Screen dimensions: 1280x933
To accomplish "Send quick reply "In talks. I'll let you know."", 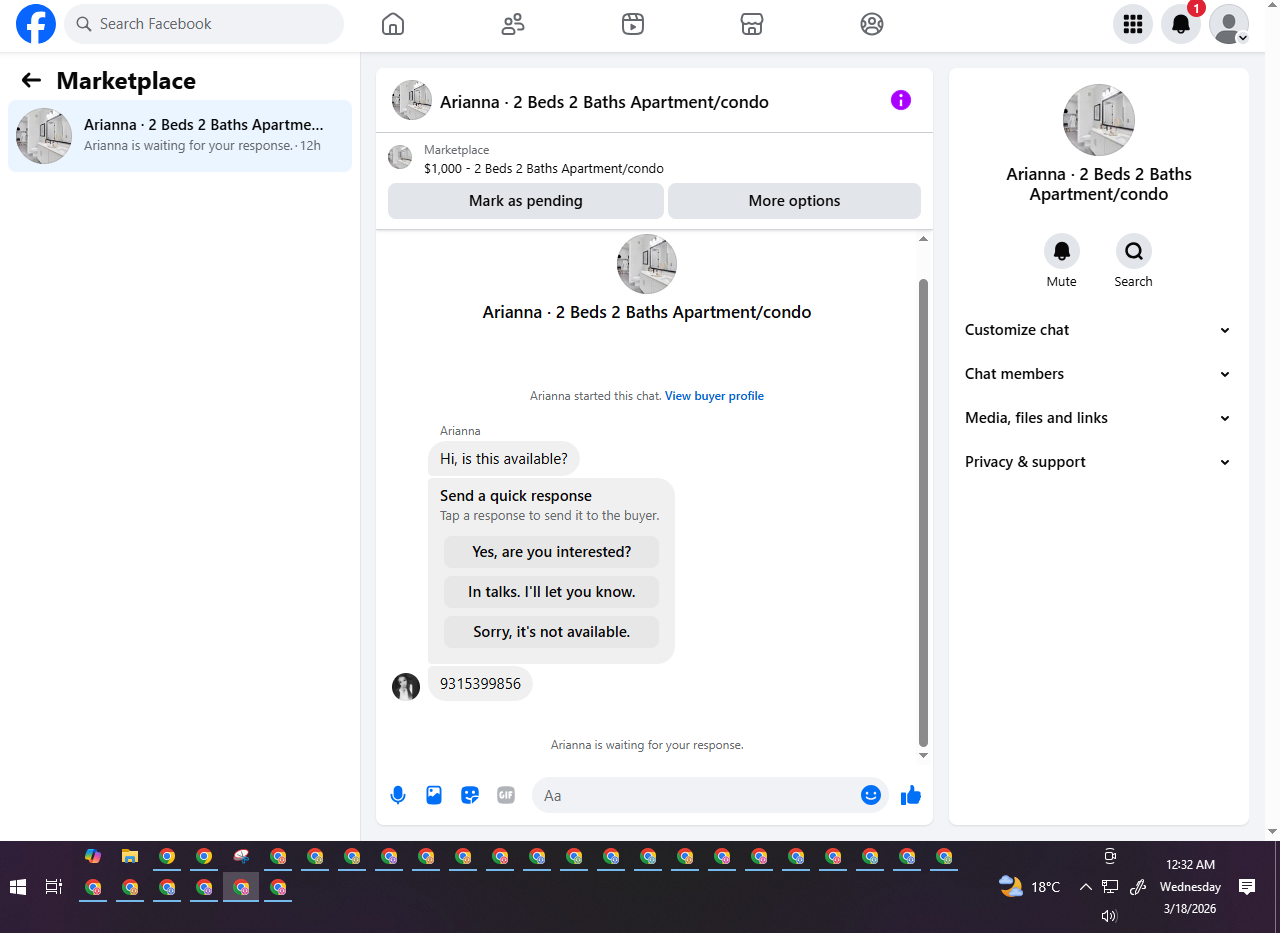I will tap(552, 592).
